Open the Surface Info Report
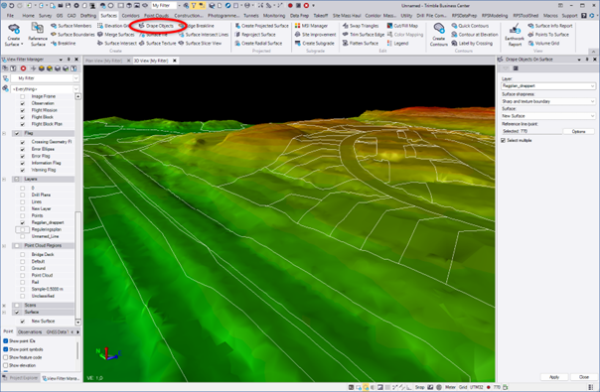600x392 pixels. 550,26
